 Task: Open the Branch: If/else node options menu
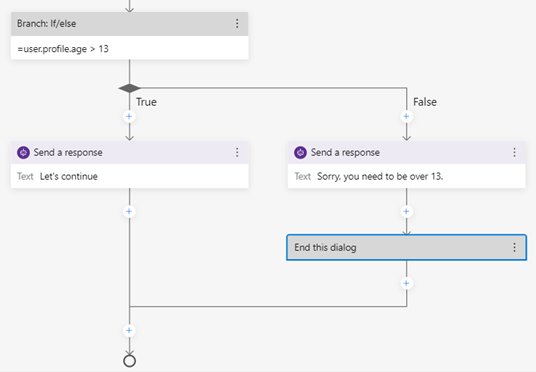(237, 24)
